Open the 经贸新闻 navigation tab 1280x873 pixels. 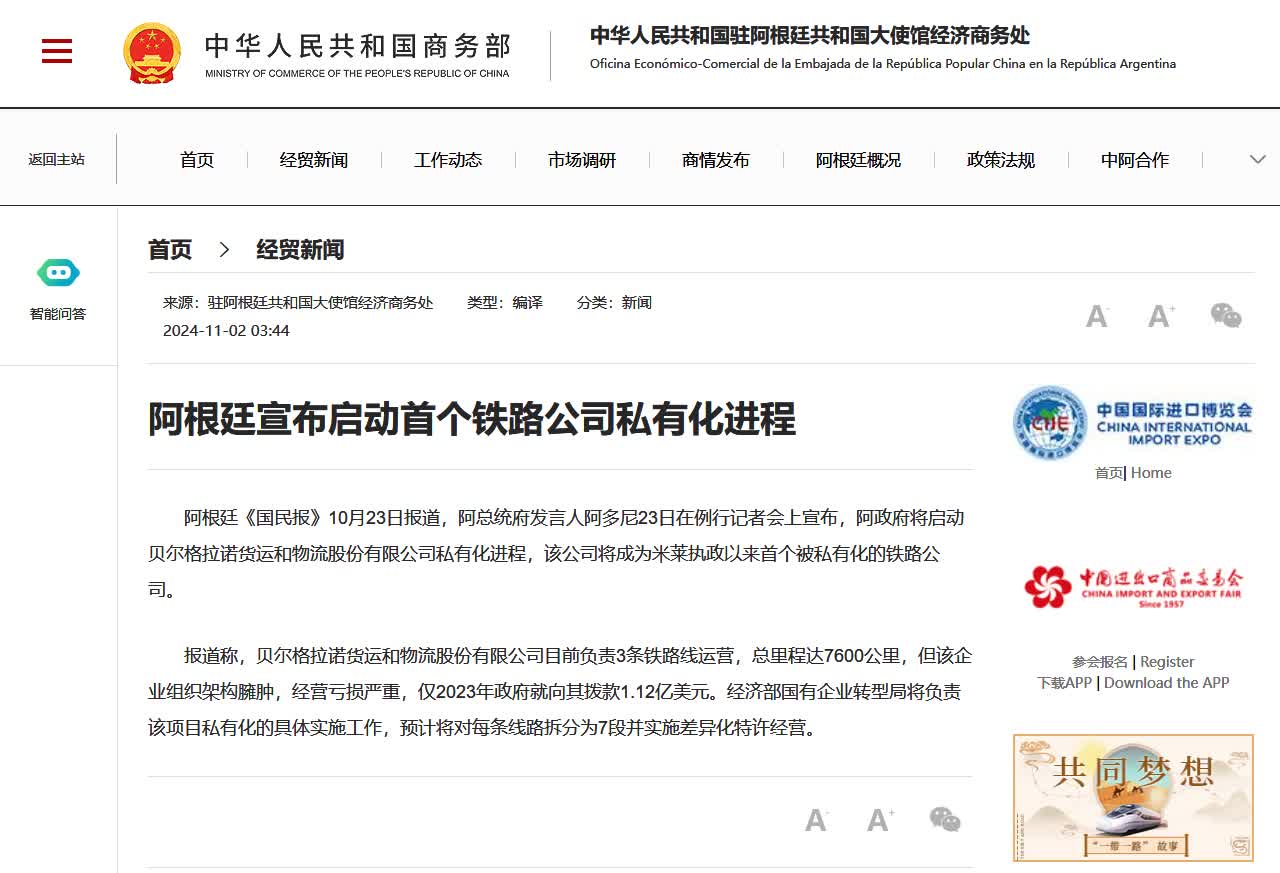tap(314, 160)
